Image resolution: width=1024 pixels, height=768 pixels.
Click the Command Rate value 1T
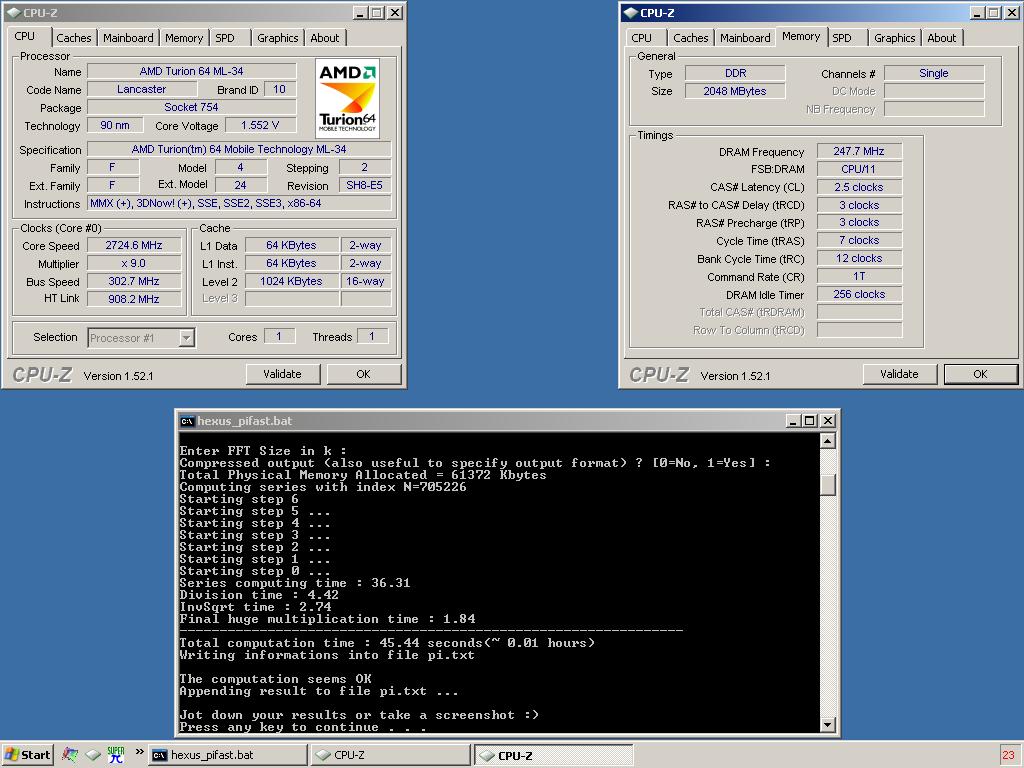click(x=859, y=277)
